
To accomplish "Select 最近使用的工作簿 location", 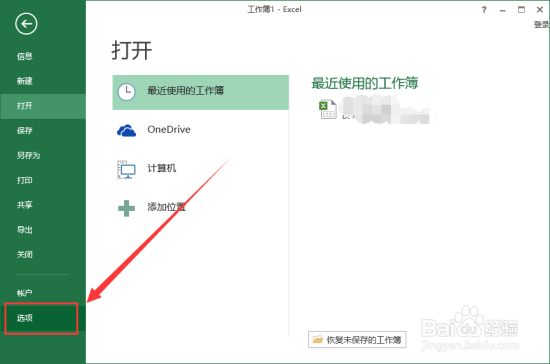I will pyautogui.click(x=201, y=92).
